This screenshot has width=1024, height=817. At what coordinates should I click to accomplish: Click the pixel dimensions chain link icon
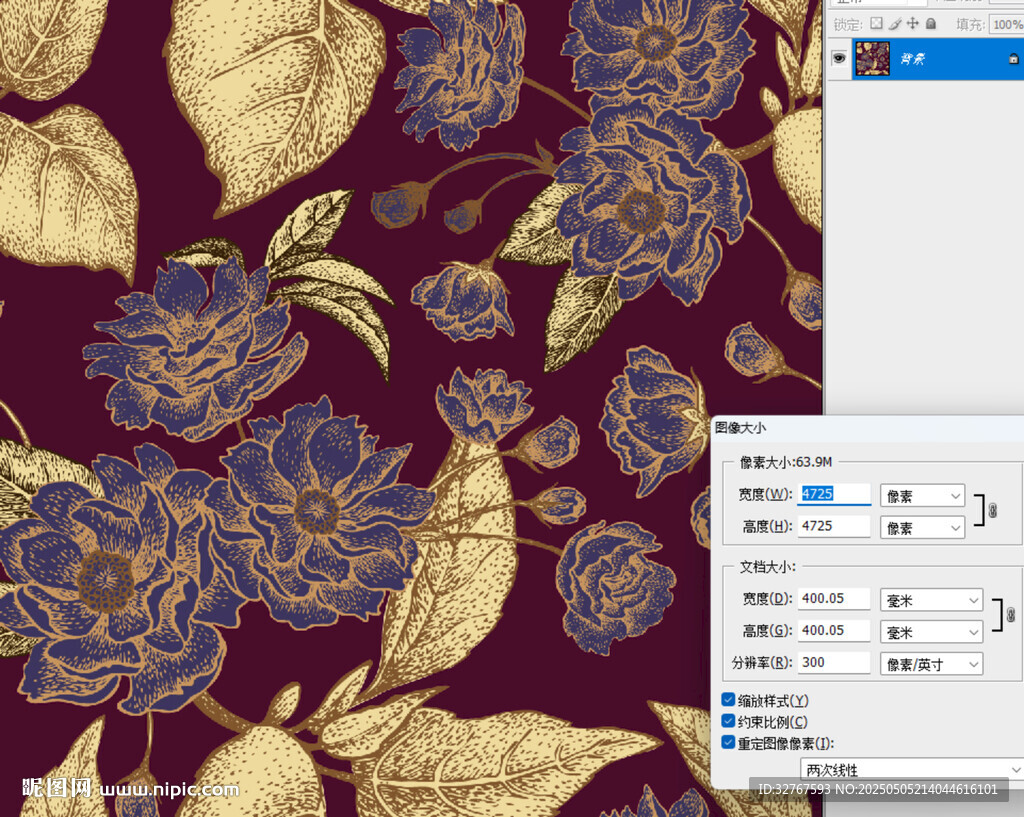tap(993, 511)
